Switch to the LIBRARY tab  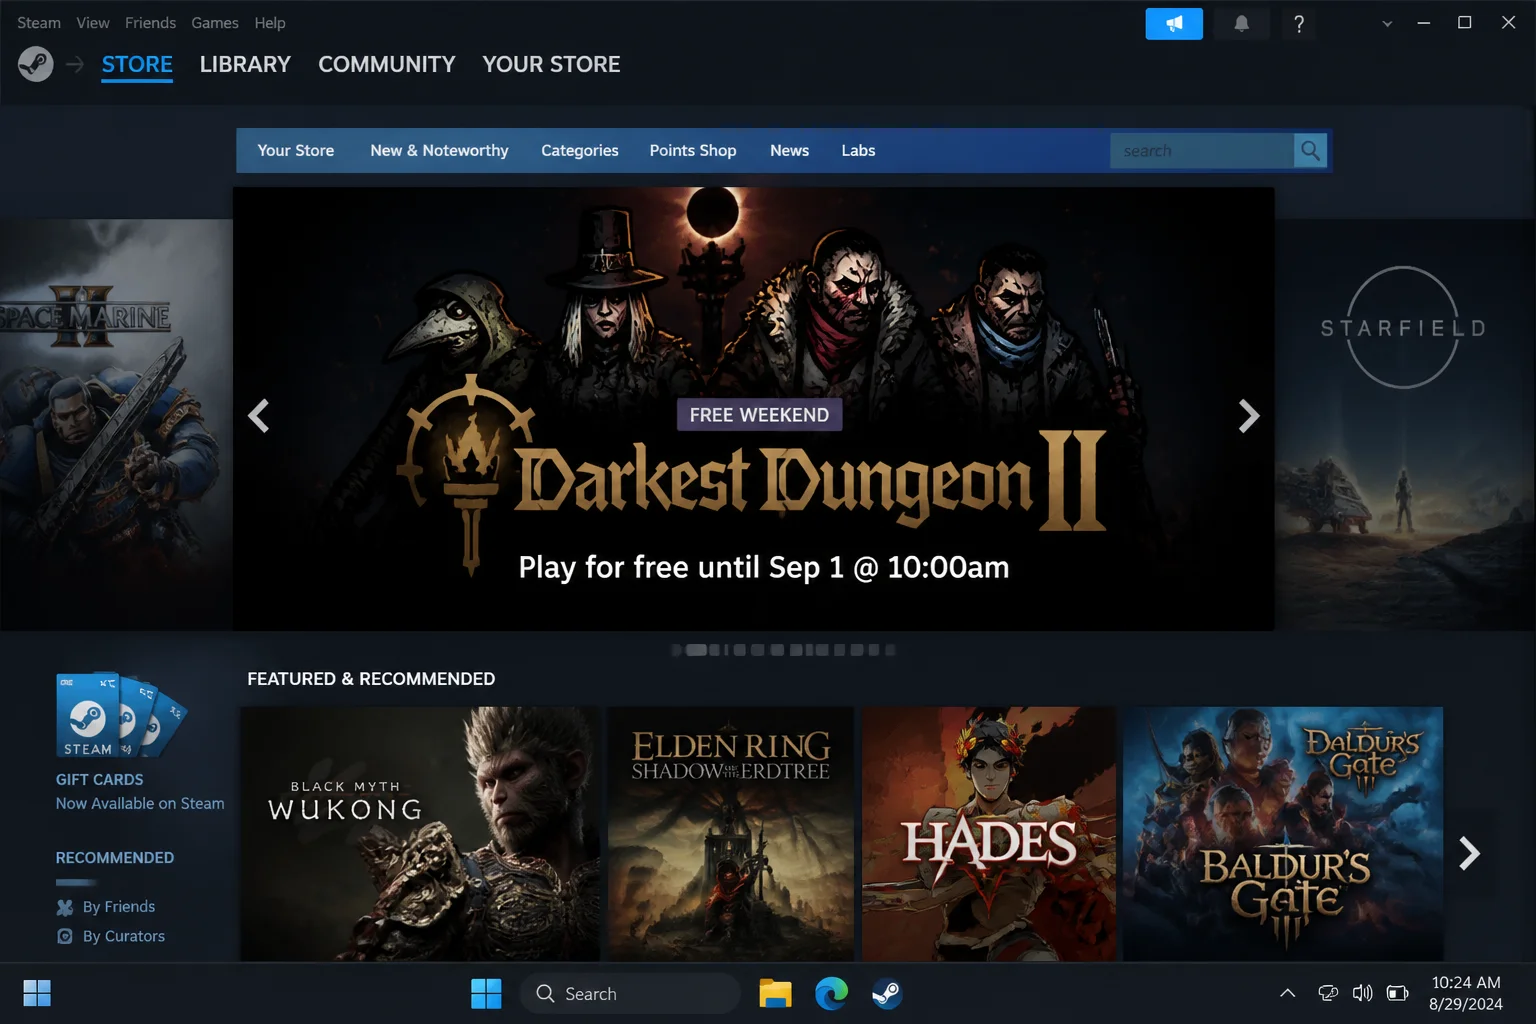click(x=245, y=65)
